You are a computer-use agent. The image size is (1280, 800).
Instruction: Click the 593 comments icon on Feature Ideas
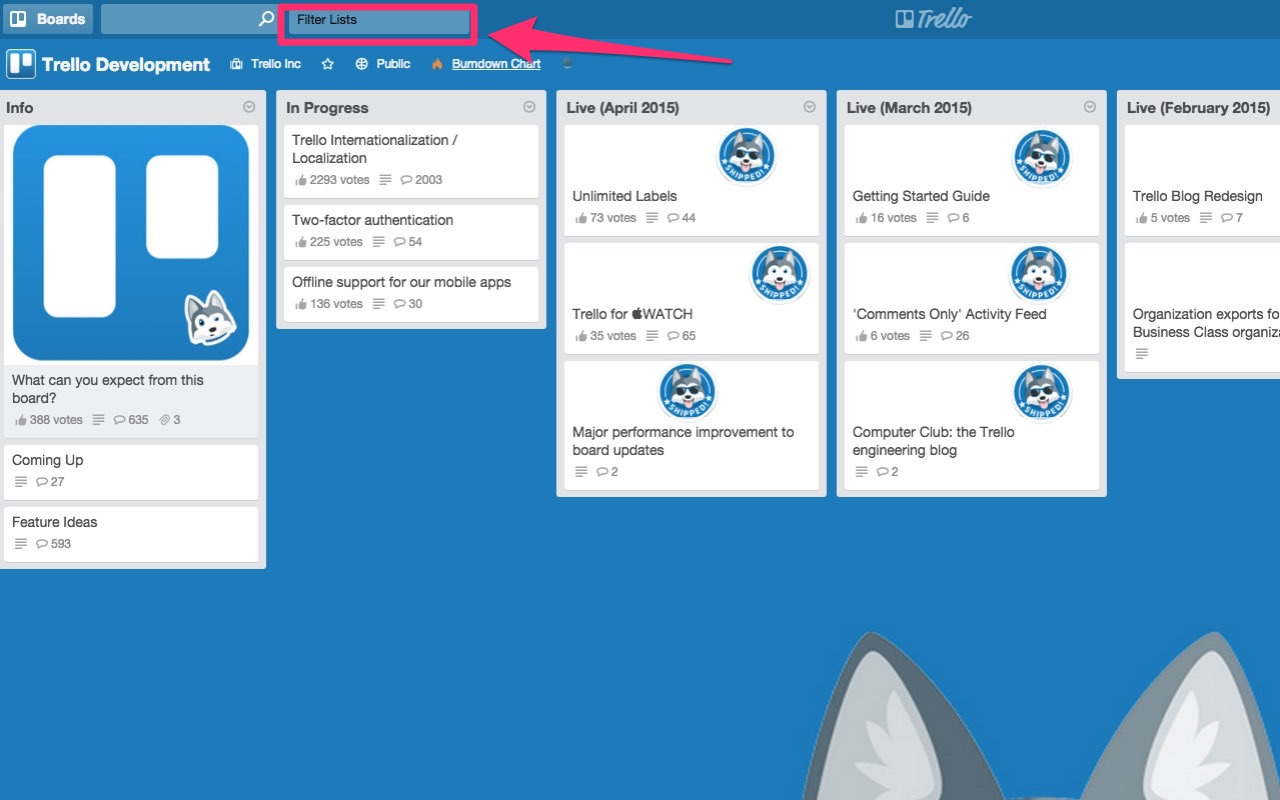click(41, 544)
